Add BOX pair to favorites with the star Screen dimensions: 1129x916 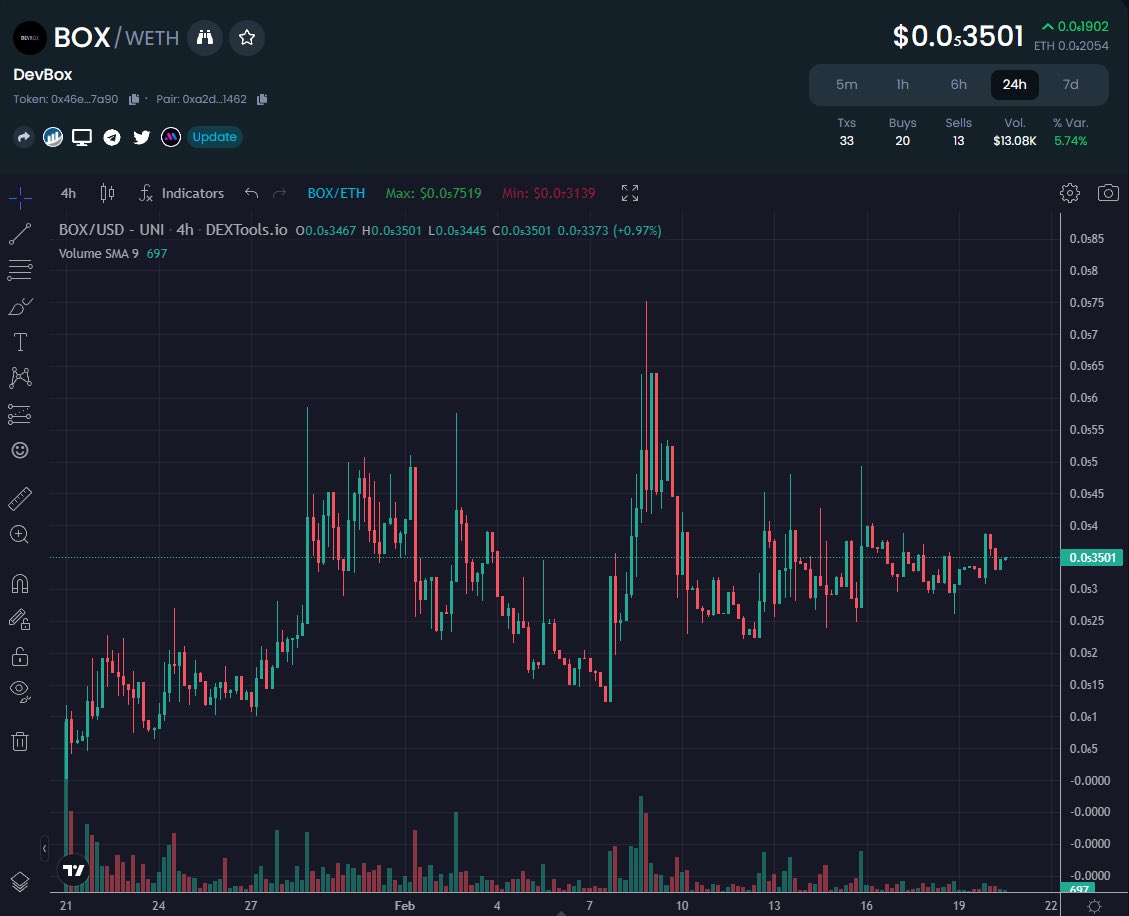click(x=246, y=37)
